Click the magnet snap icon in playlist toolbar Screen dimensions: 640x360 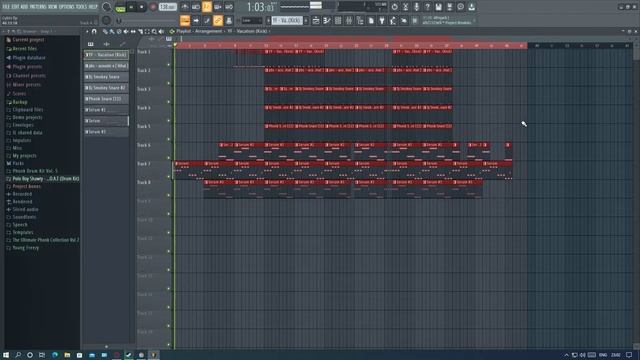(x=94, y=31)
